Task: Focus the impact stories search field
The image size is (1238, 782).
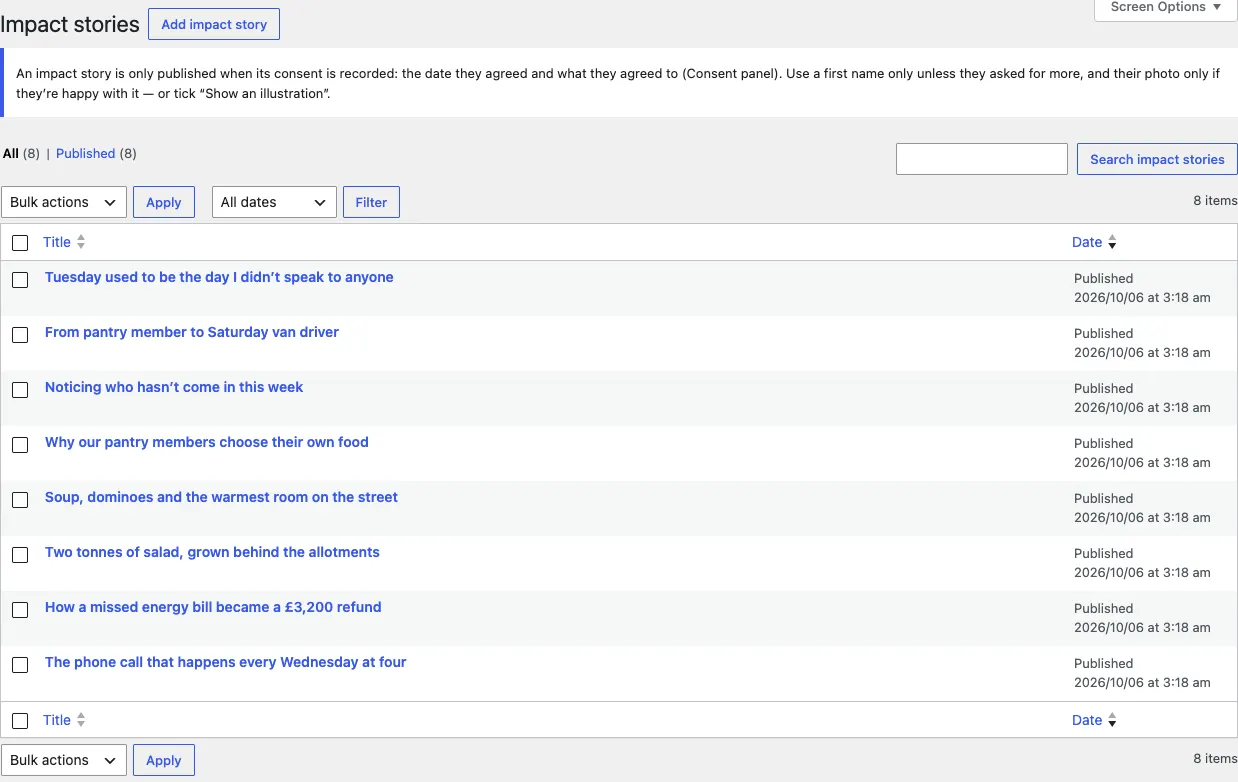Action: [x=982, y=159]
